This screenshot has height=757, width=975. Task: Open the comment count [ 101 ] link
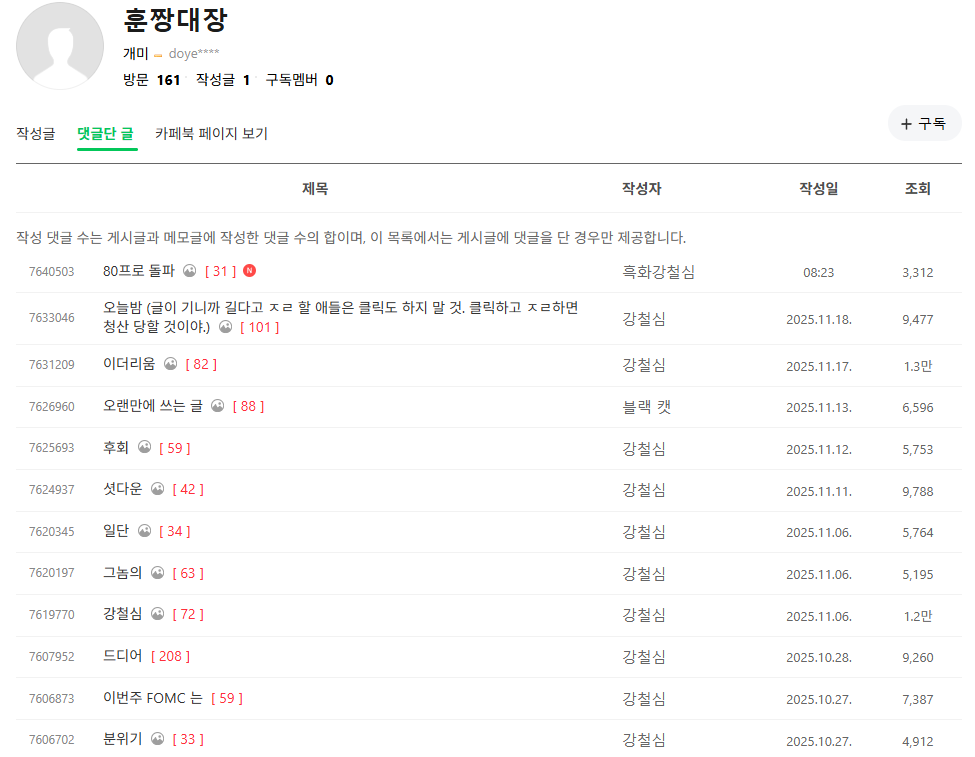tap(259, 327)
